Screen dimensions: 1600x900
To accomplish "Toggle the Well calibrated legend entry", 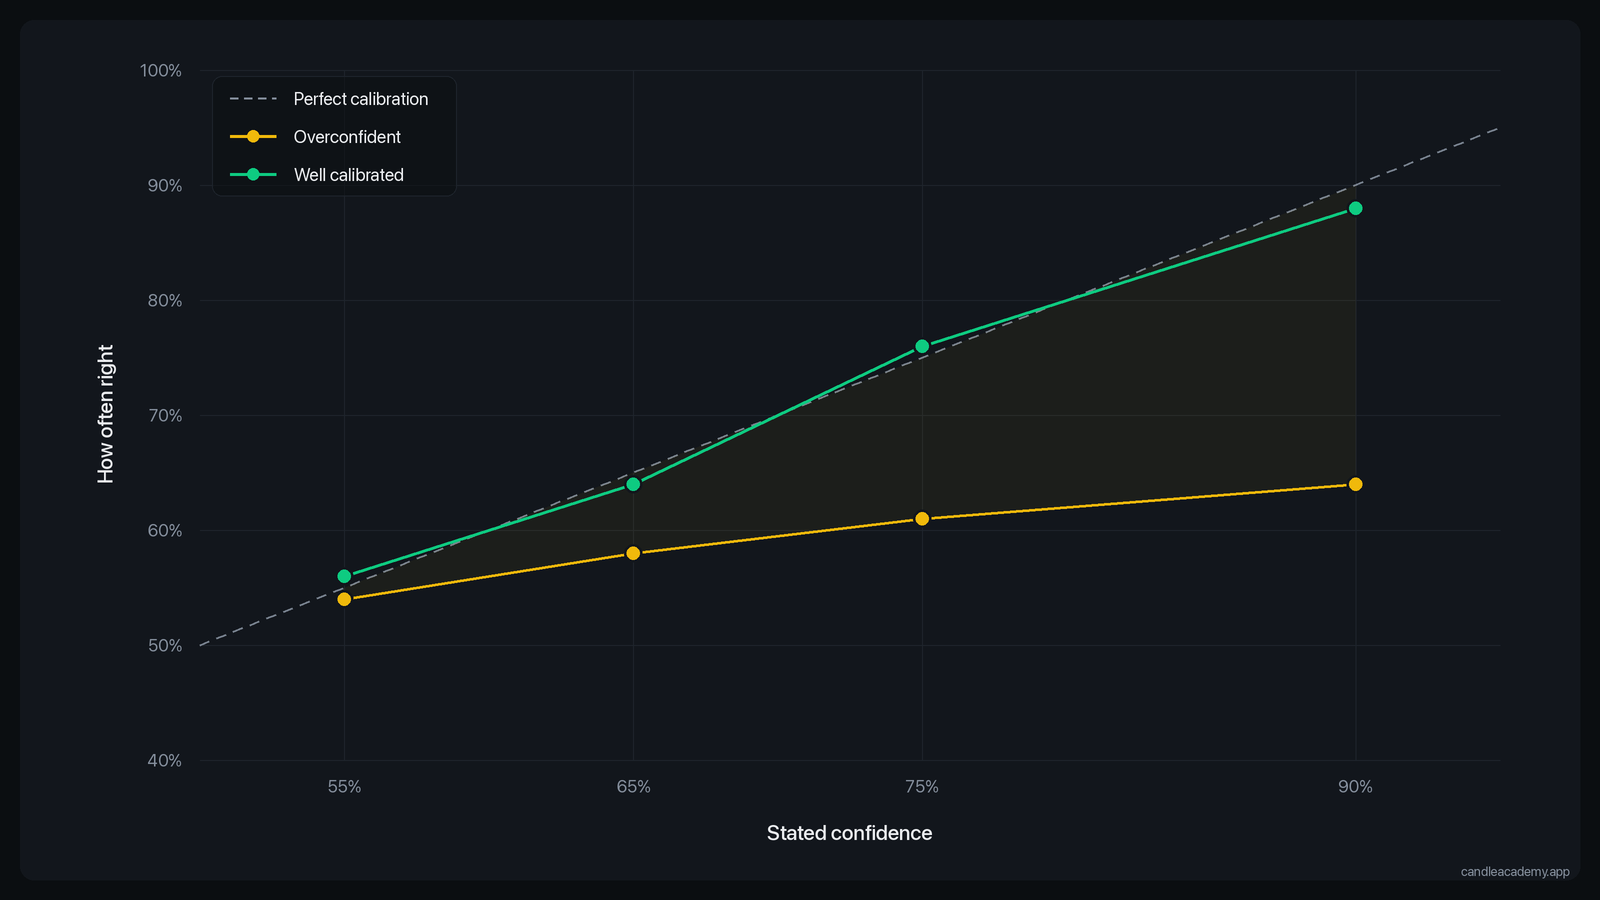I will tap(317, 175).
